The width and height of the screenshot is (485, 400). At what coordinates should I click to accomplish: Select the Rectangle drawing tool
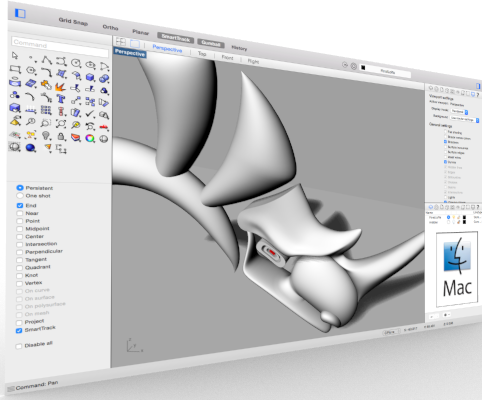click(15, 69)
